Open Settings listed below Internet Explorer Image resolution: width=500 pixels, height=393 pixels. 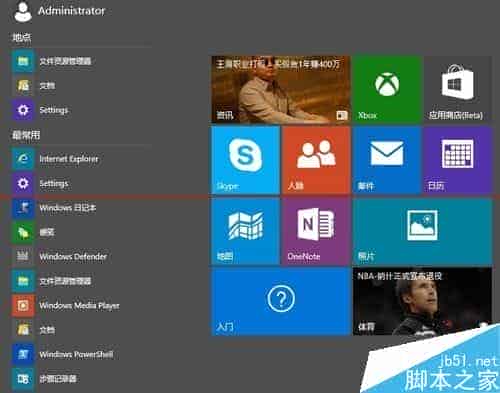point(40,183)
